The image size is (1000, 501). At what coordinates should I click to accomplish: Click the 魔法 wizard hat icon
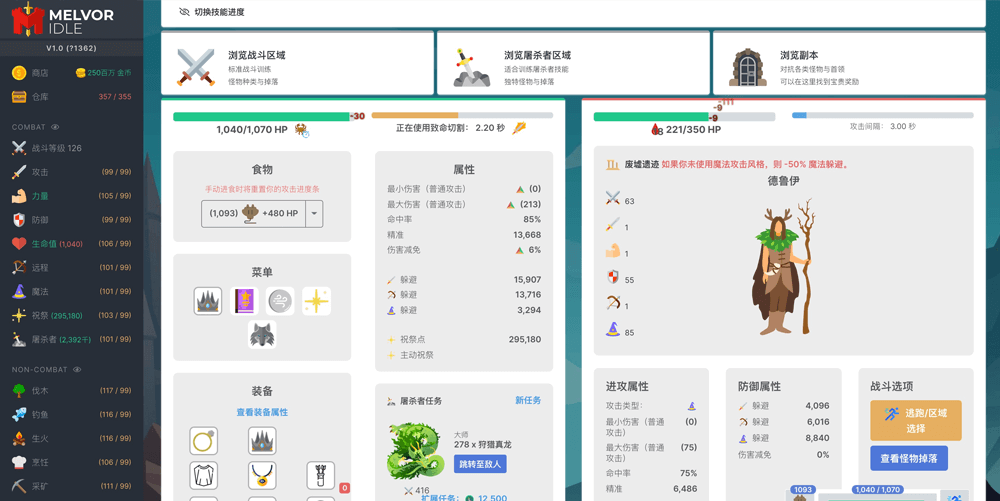point(19,291)
